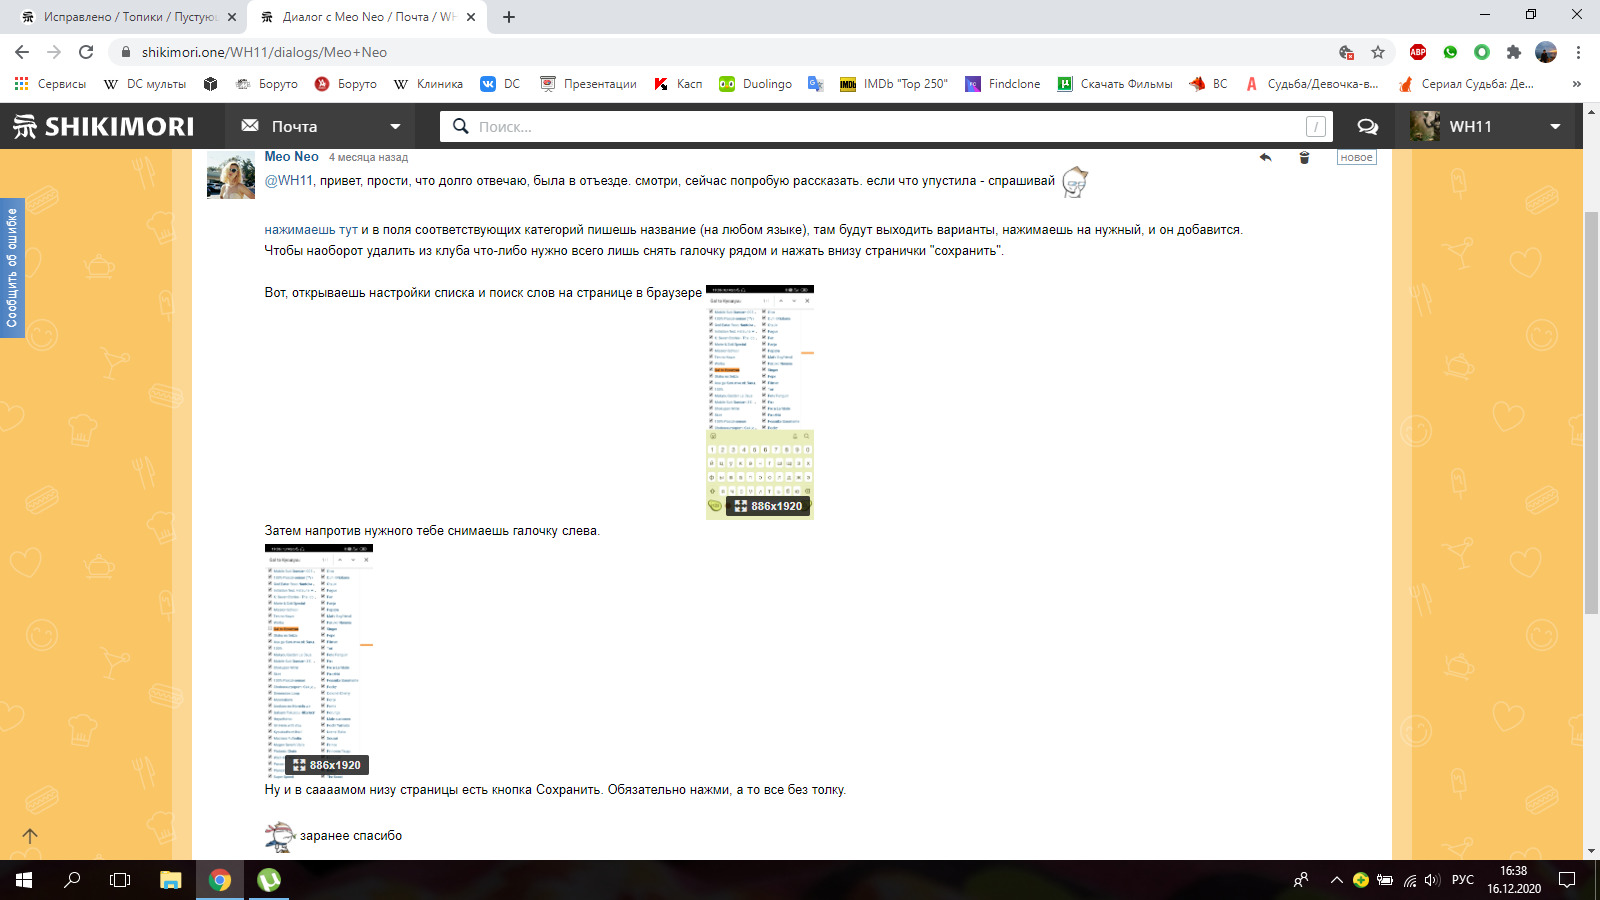Expand the Почта section dropdown

(x=395, y=126)
